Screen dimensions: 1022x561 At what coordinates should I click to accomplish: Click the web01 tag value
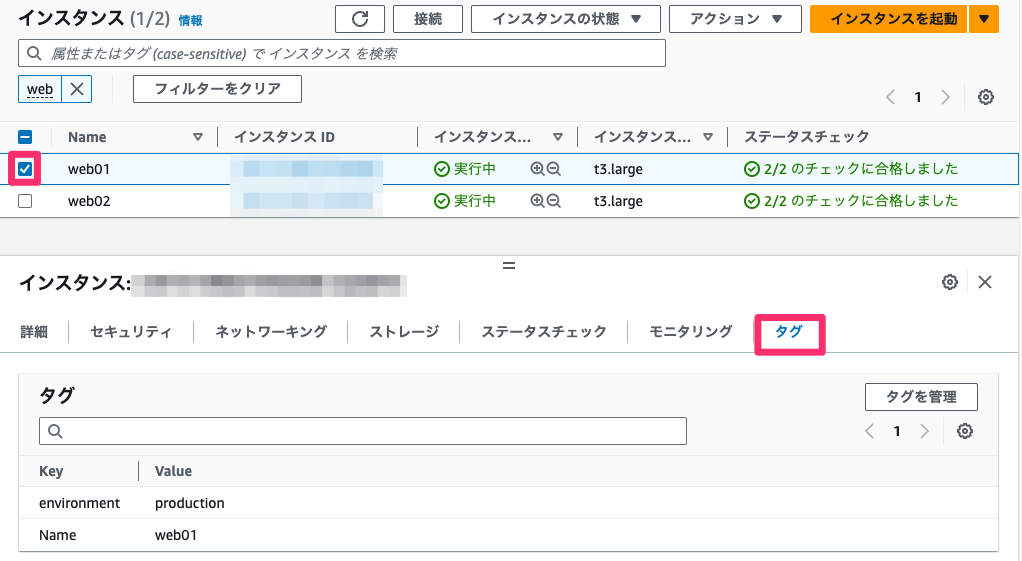click(176, 535)
